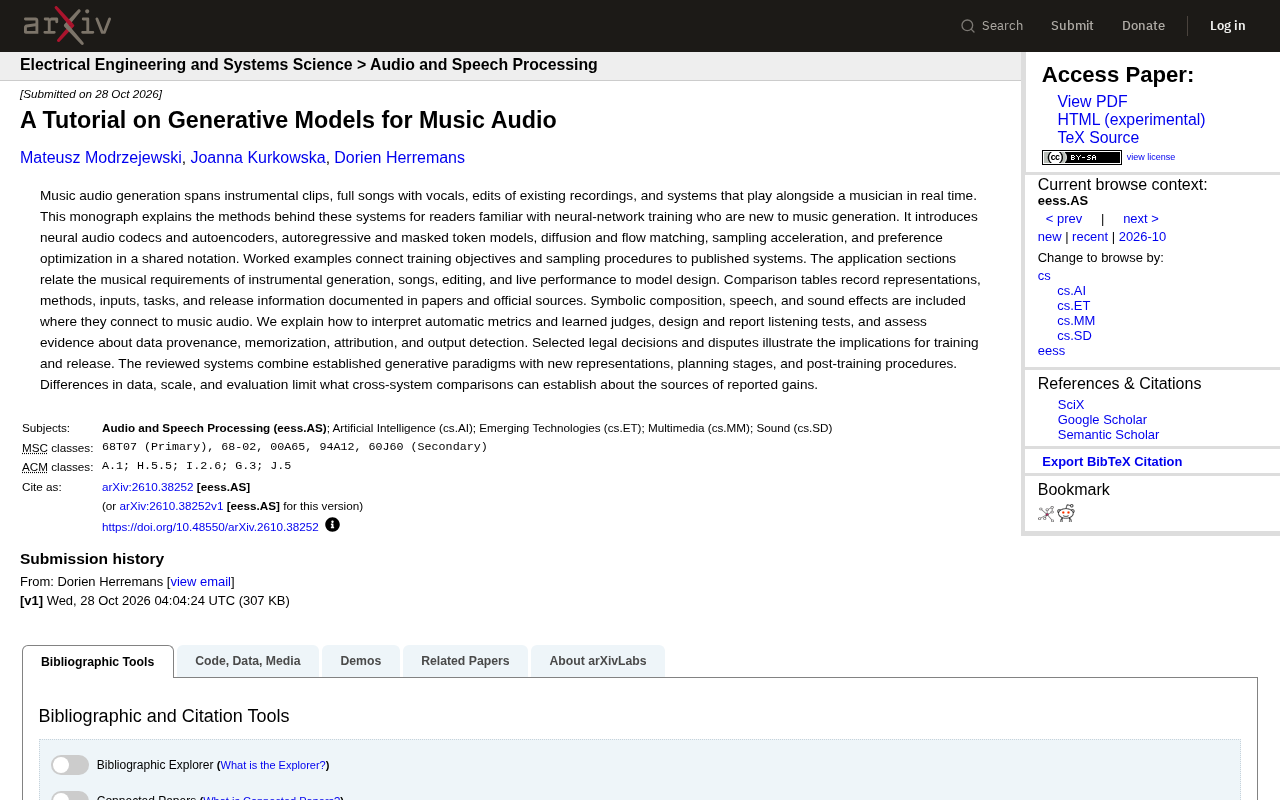The width and height of the screenshot is (1280, 800).
Task: Change browse context to cs.MM
Action: (x=1076, y=321)
